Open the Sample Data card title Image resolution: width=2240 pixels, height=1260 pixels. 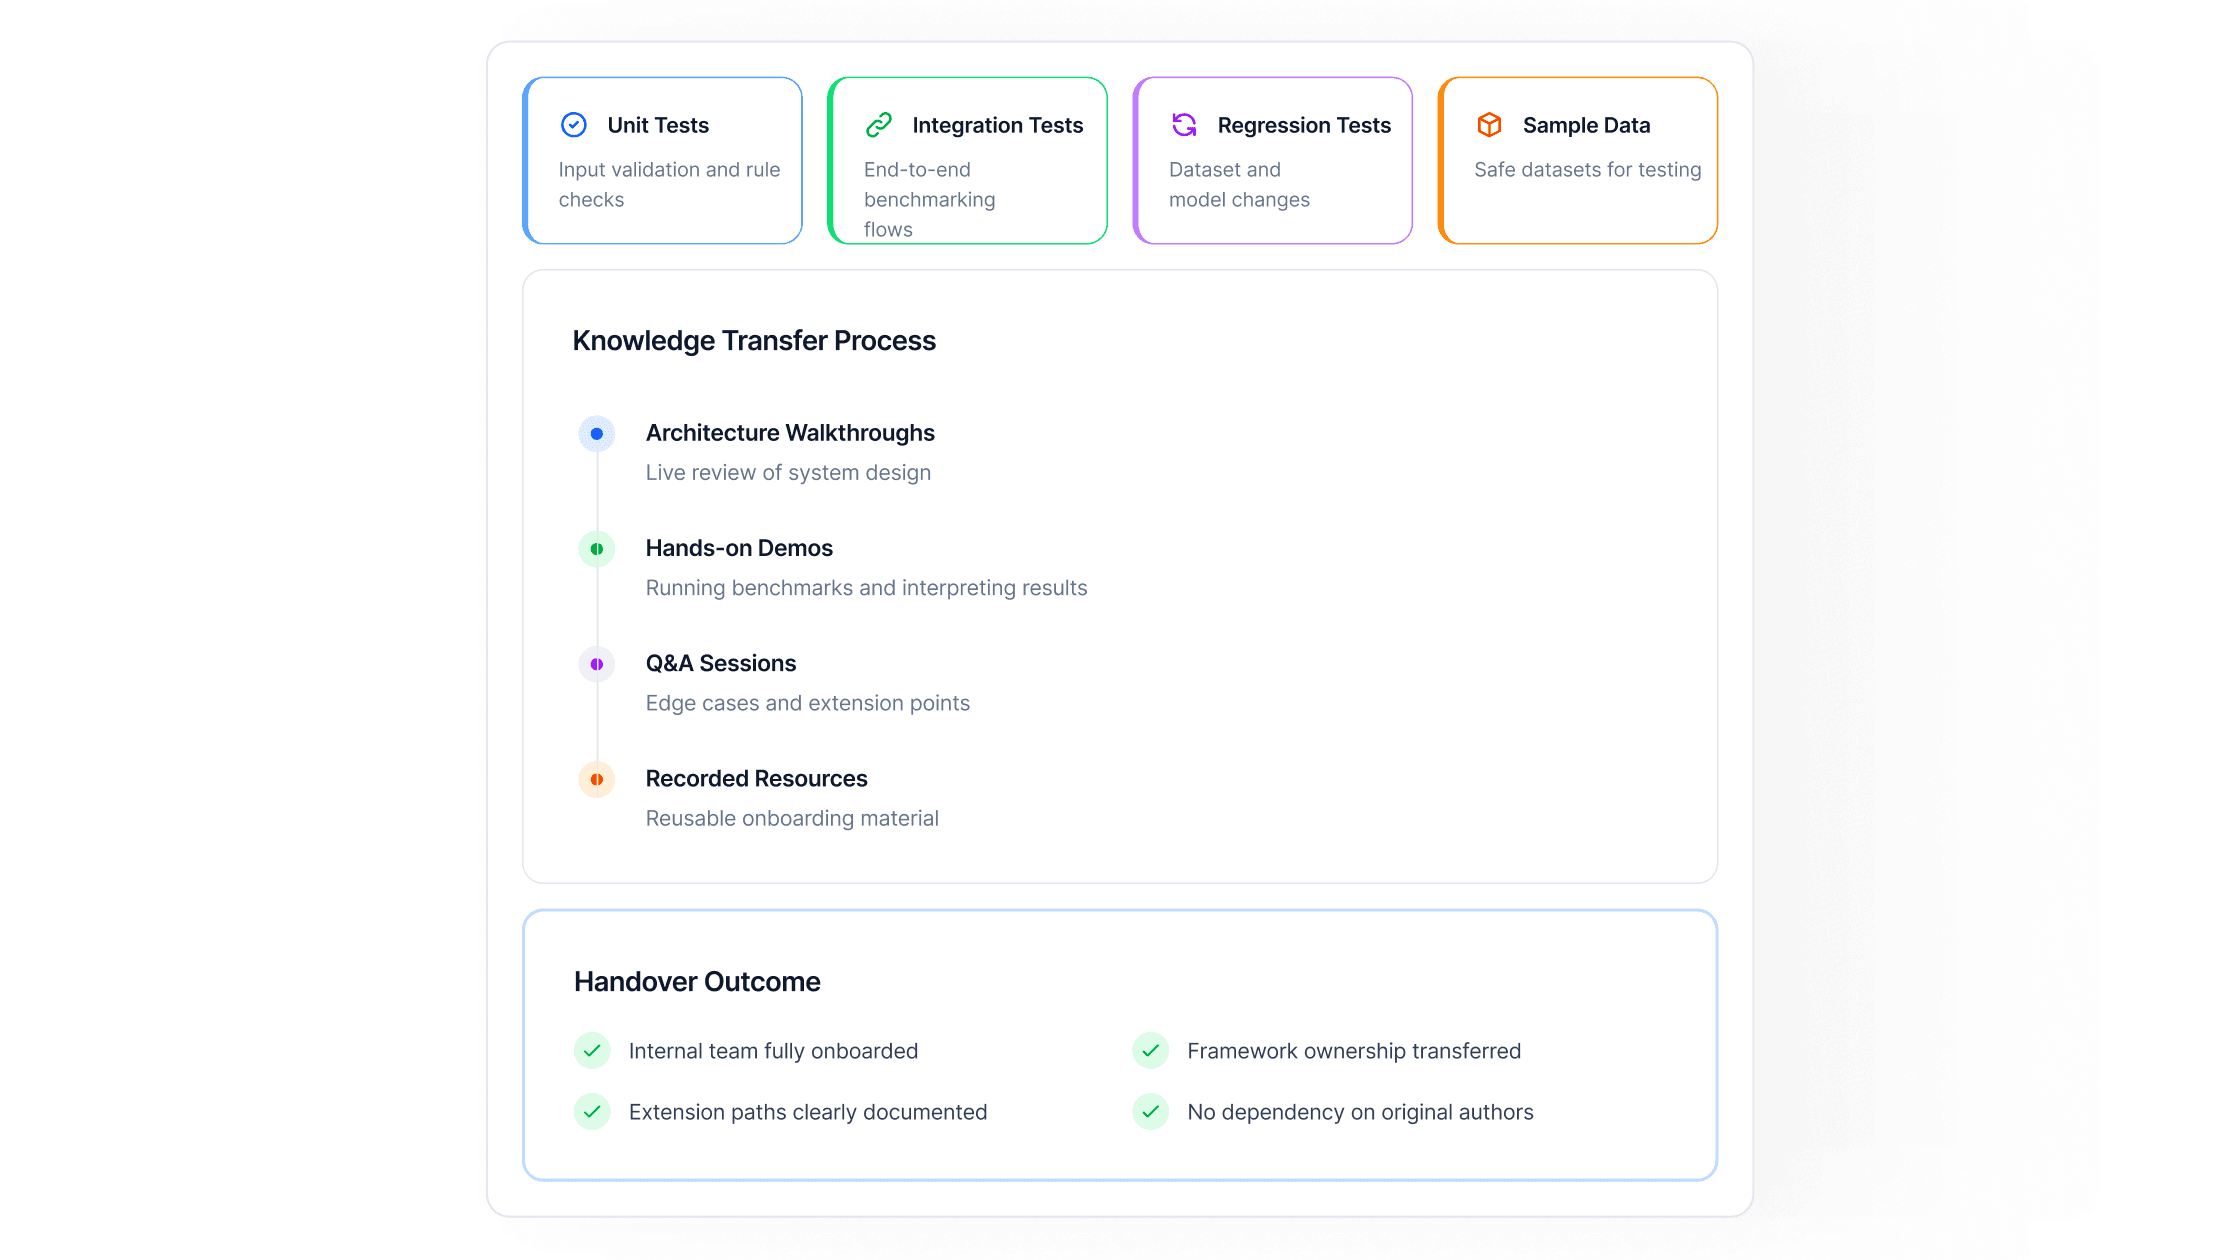tap(1586, 125)
